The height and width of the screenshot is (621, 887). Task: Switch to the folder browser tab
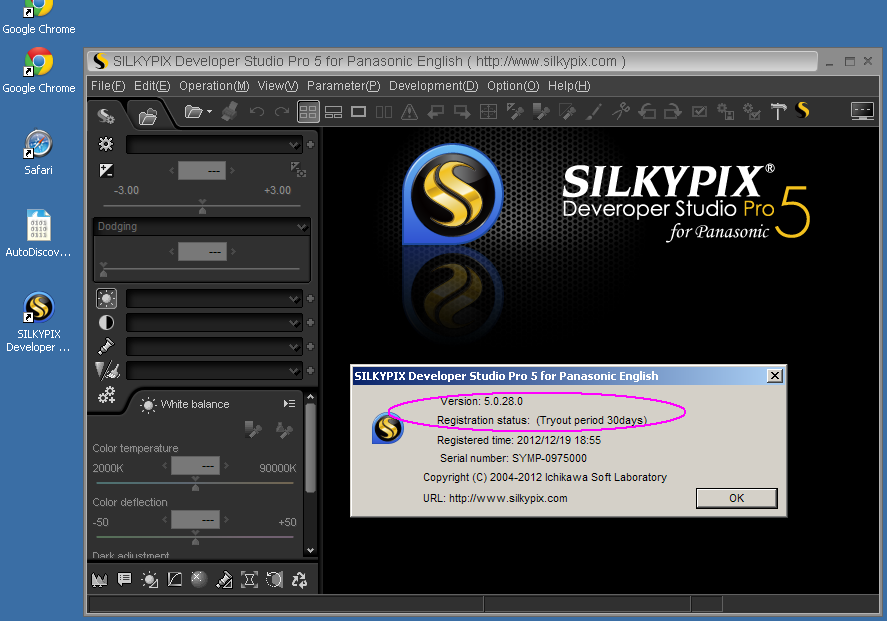[x=148, y=116]
